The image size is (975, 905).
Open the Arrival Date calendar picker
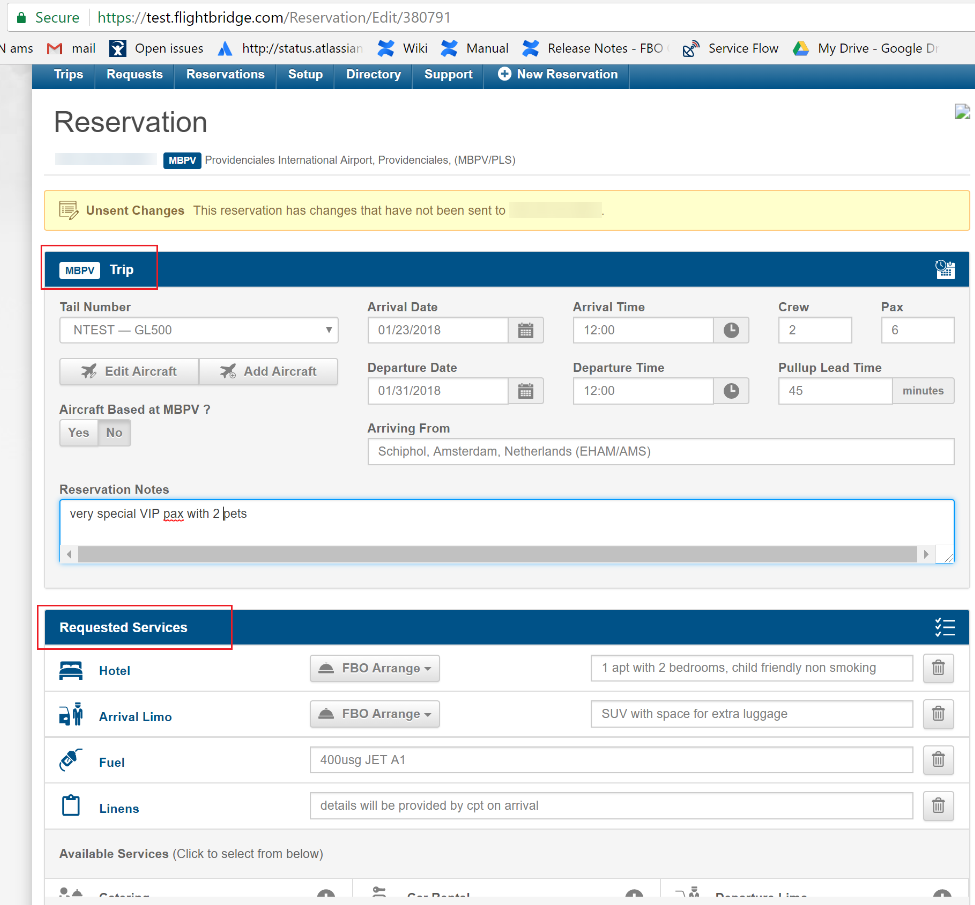526,330
